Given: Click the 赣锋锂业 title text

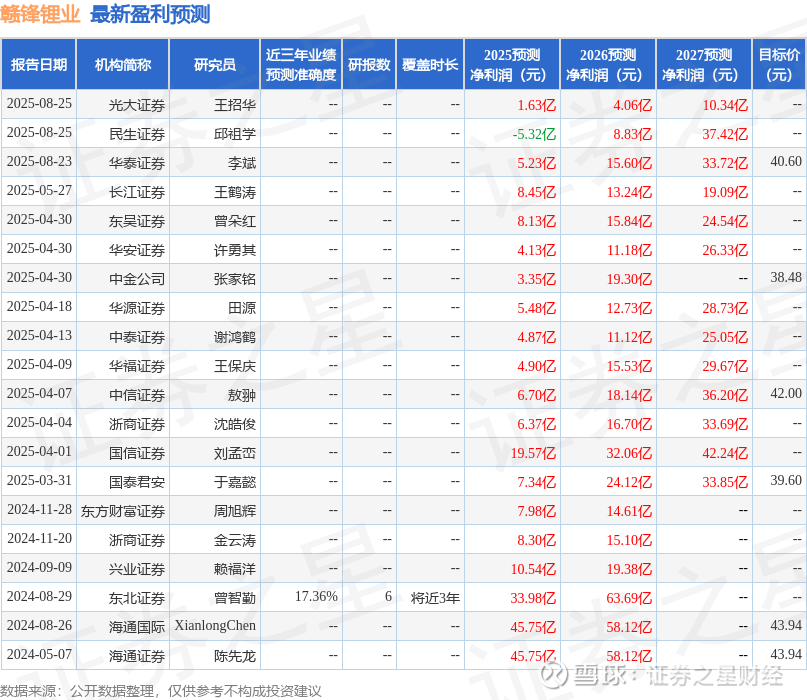Looking at the screenshot, I should (x=40, y=14).
